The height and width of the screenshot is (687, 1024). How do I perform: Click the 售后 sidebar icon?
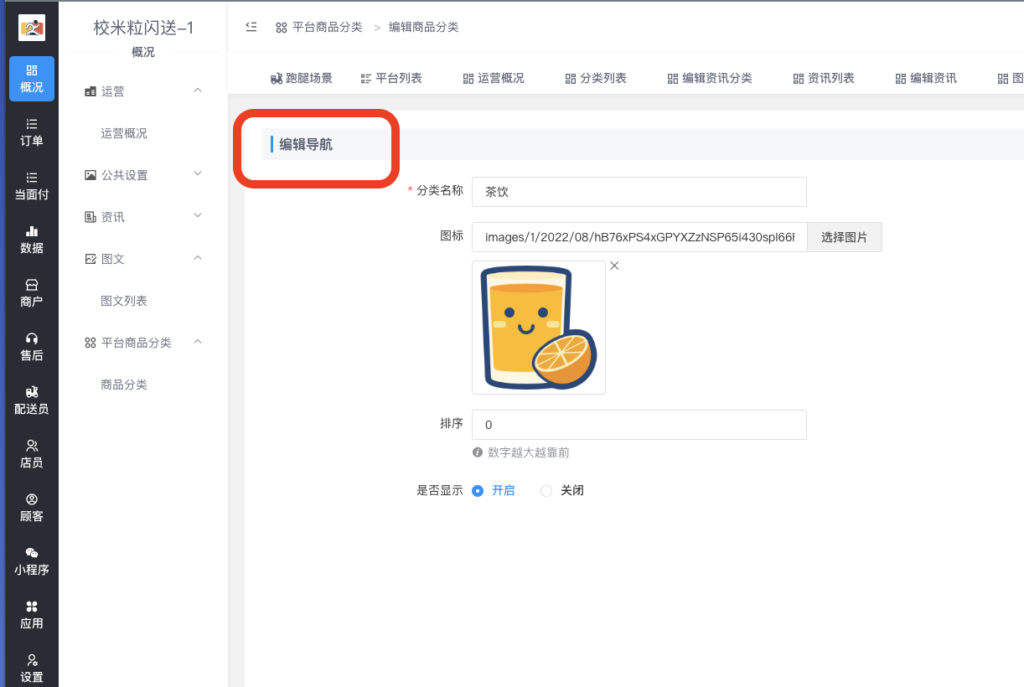(x=30, y=347)
